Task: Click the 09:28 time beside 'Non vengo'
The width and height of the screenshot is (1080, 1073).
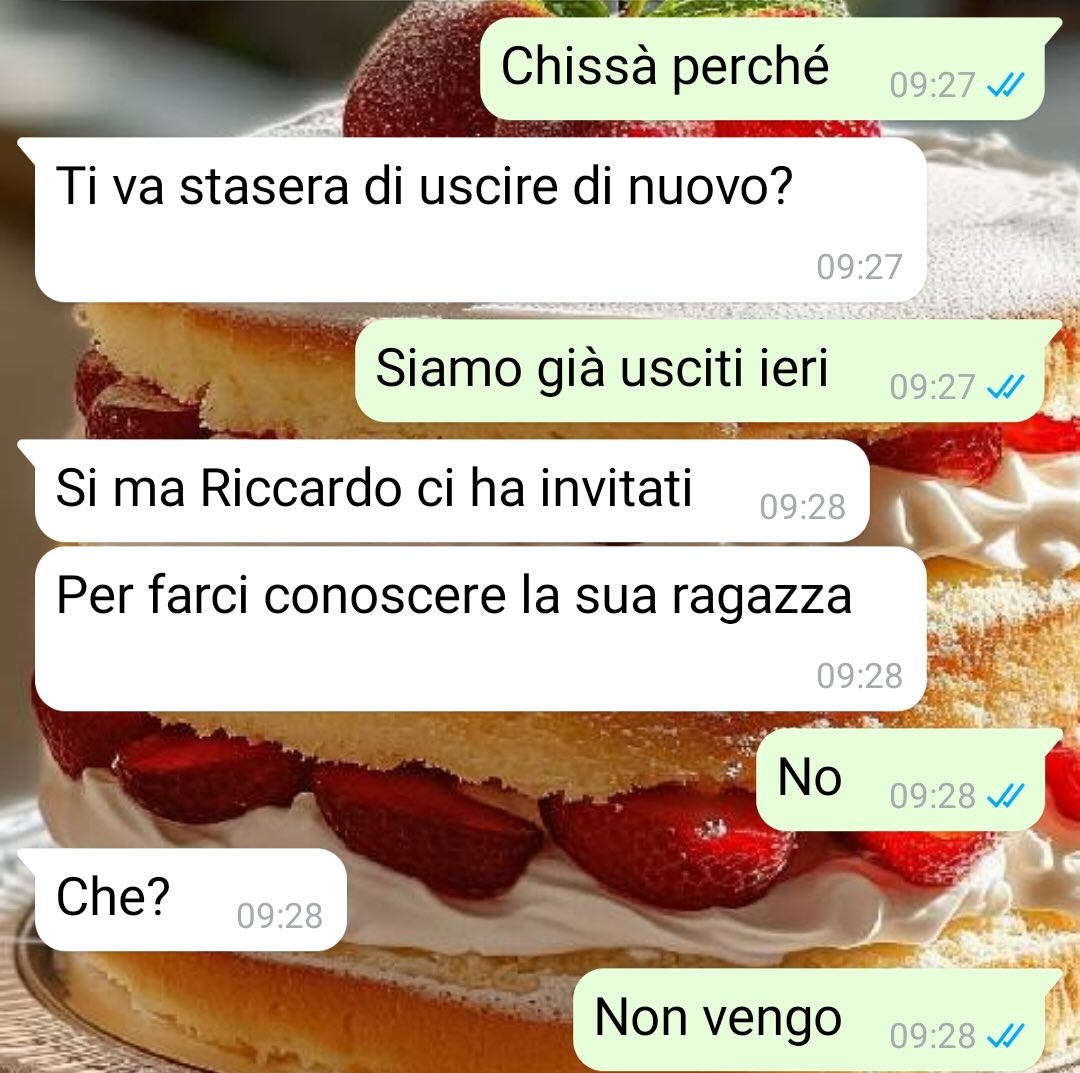Action: click(x=932, y=1036)
